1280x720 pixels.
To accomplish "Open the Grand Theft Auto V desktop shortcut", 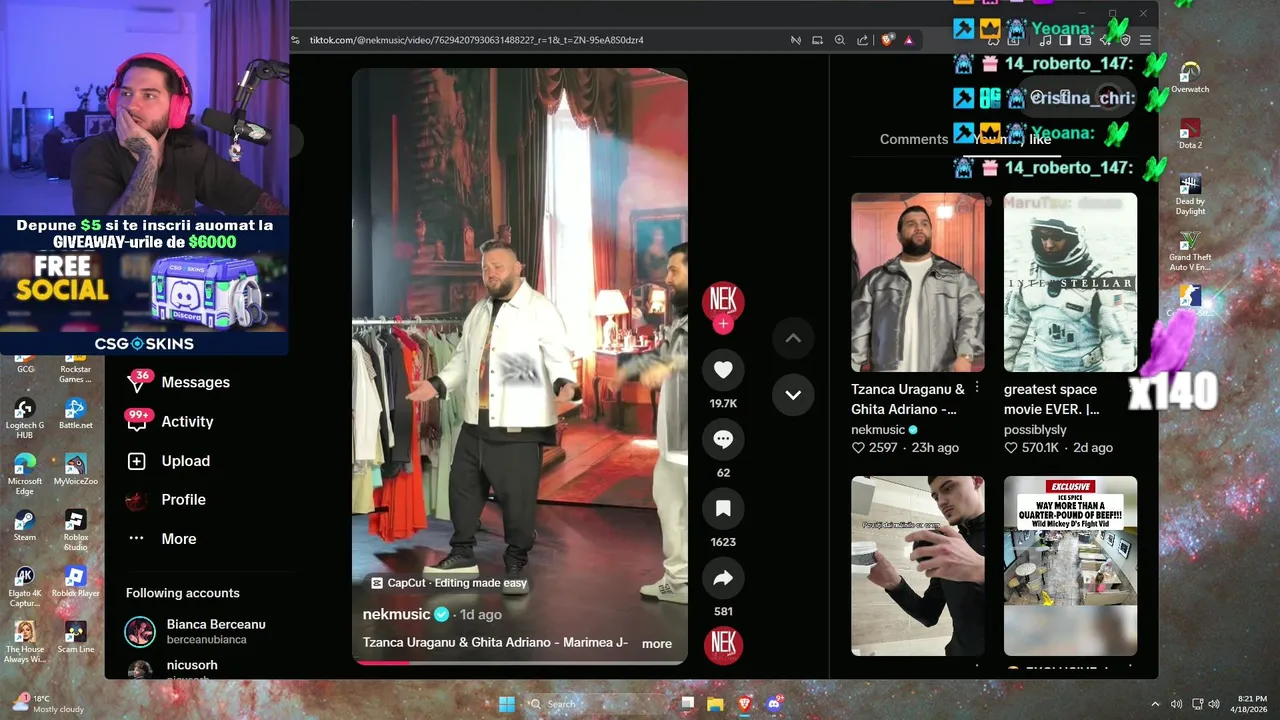I will pyautogui.click(x=1190, y=251).
